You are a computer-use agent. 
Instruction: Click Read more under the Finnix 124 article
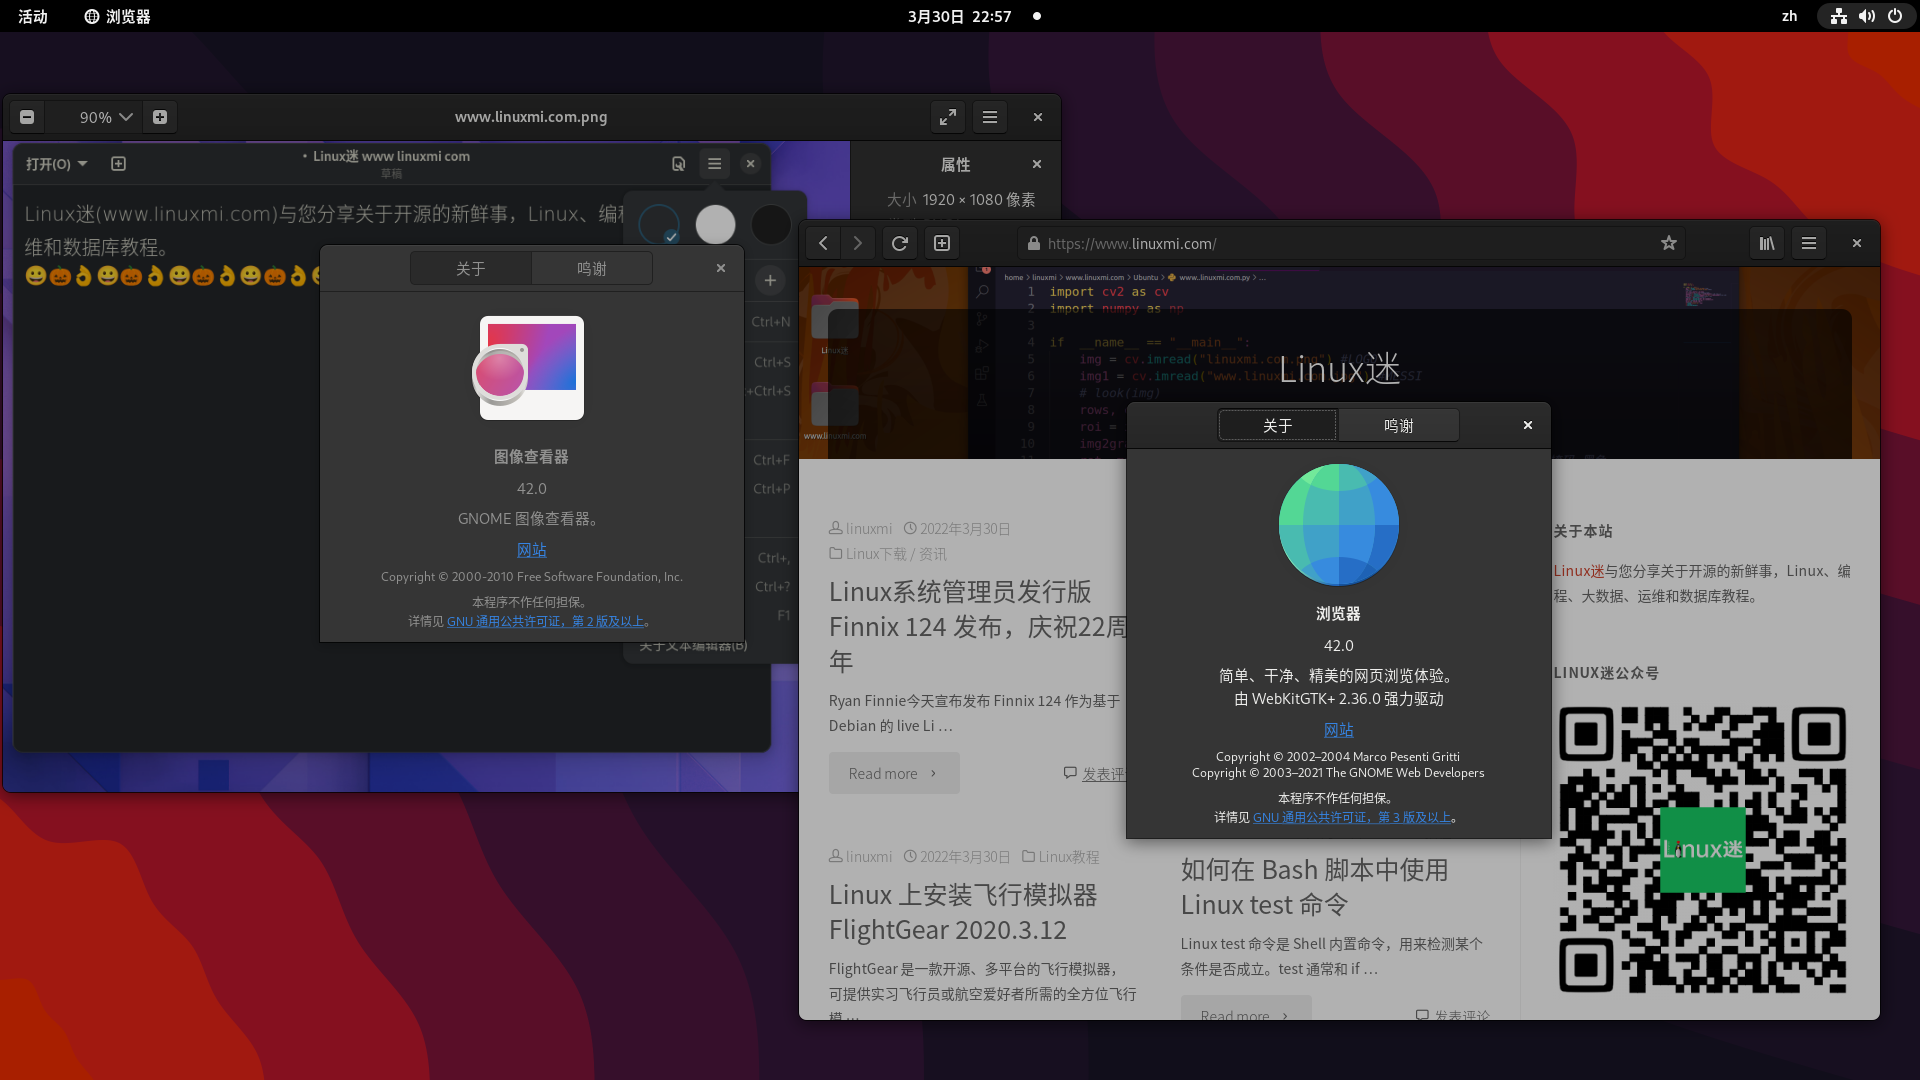pos(894,773)
